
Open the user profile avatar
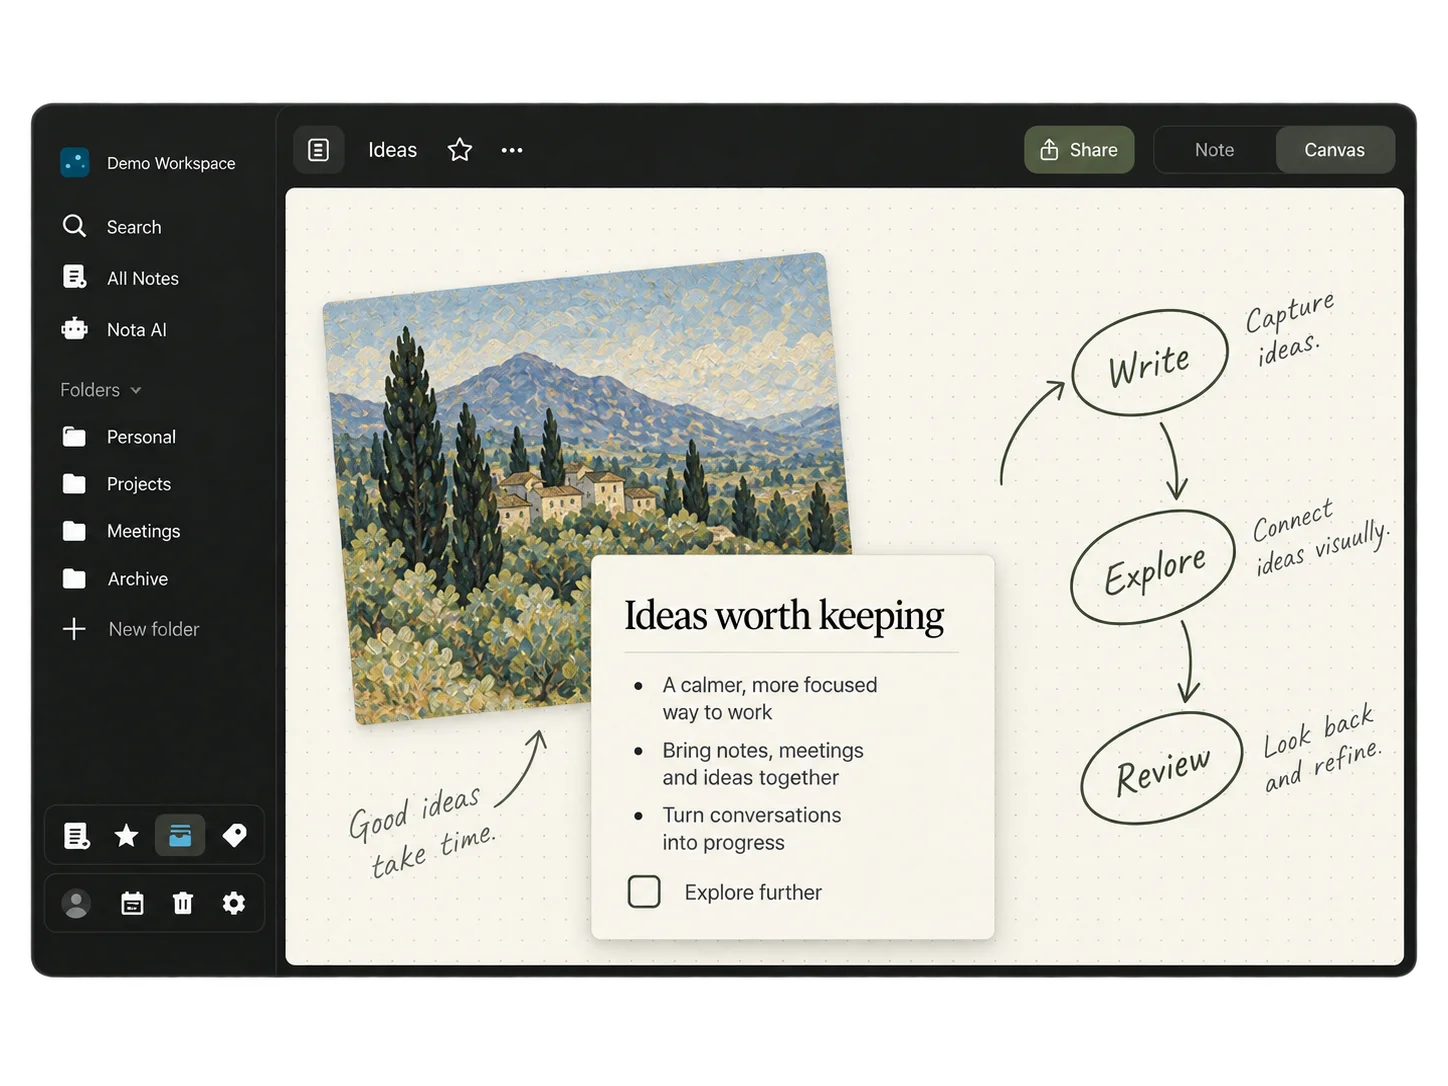coord(76,904)
